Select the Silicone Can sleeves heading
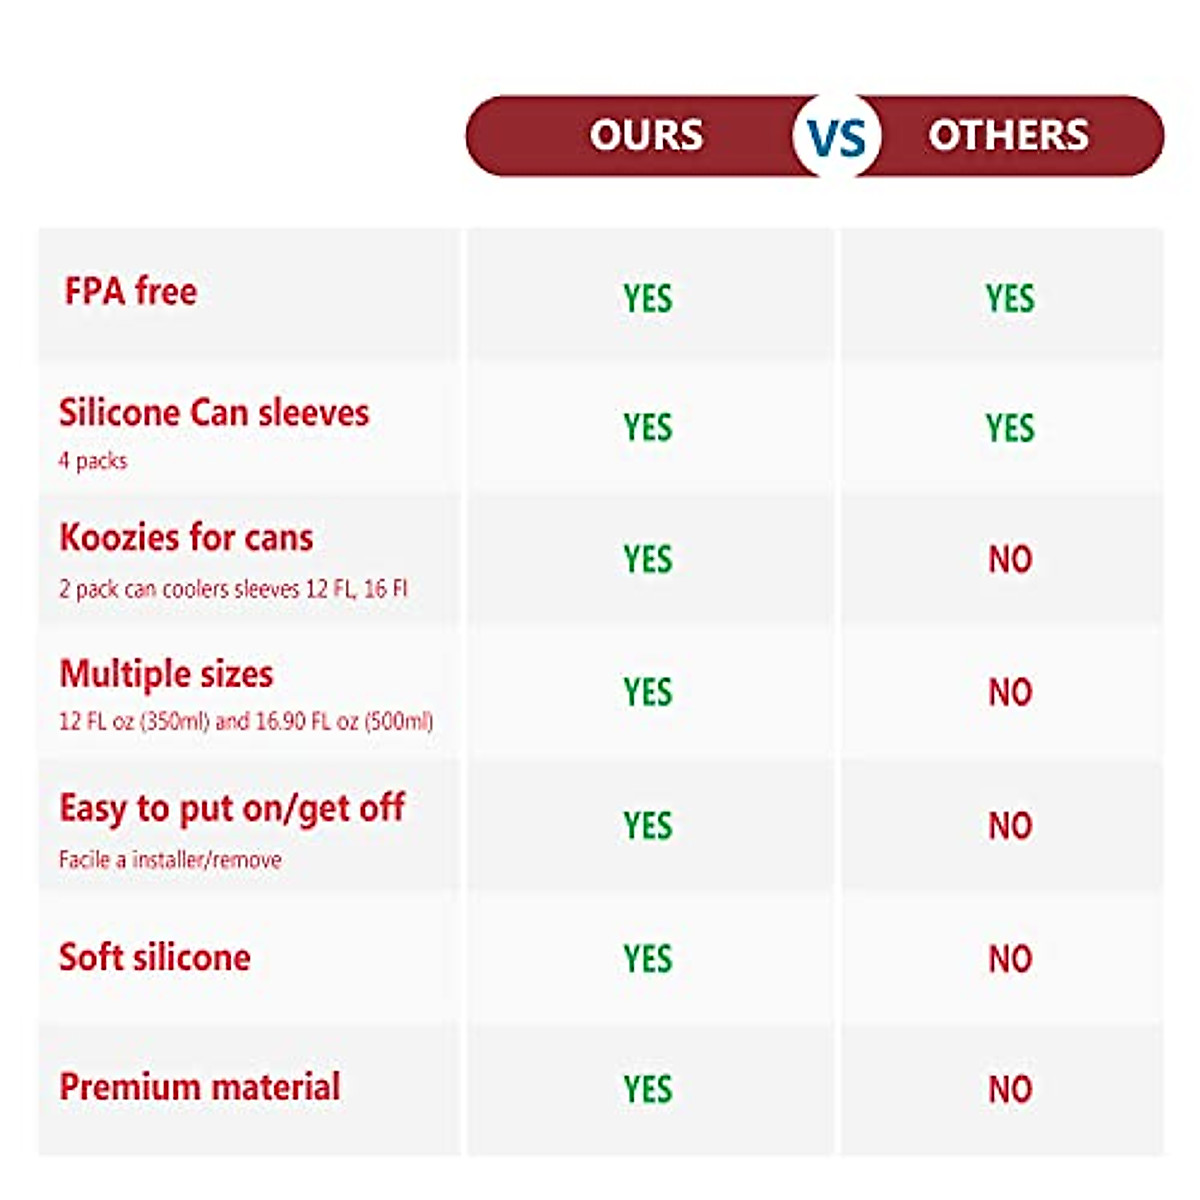Image resolution: width=1200 pixels, height=1200 pixels. (214, 412)
